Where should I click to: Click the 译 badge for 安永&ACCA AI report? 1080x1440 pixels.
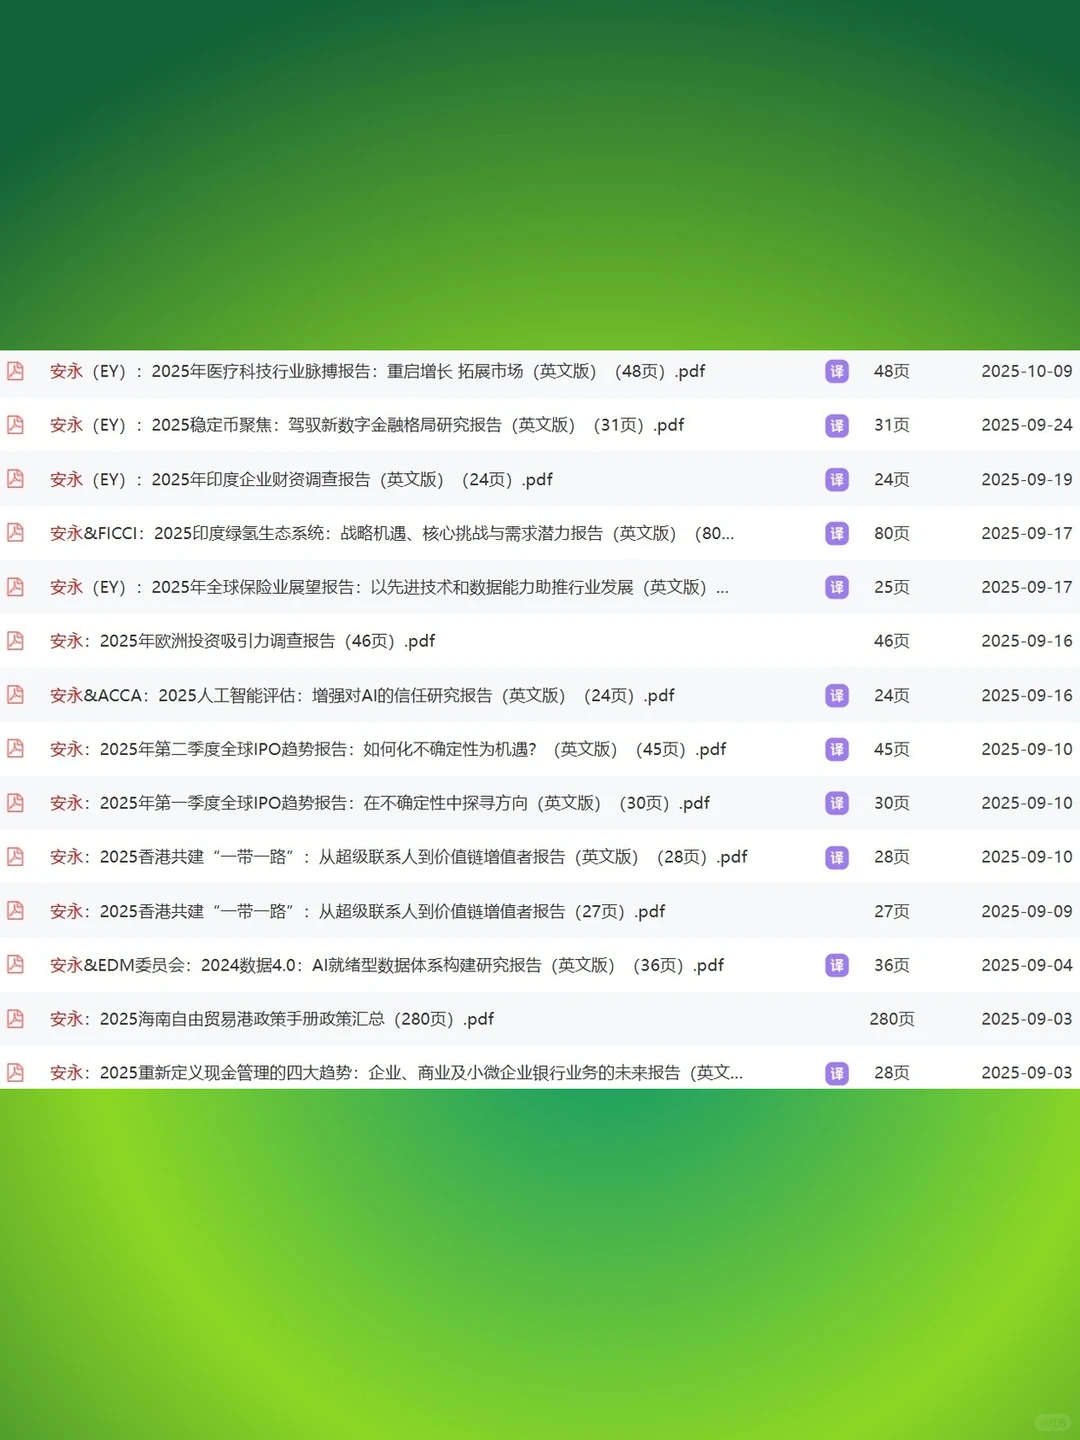click(x=837, y=695)
